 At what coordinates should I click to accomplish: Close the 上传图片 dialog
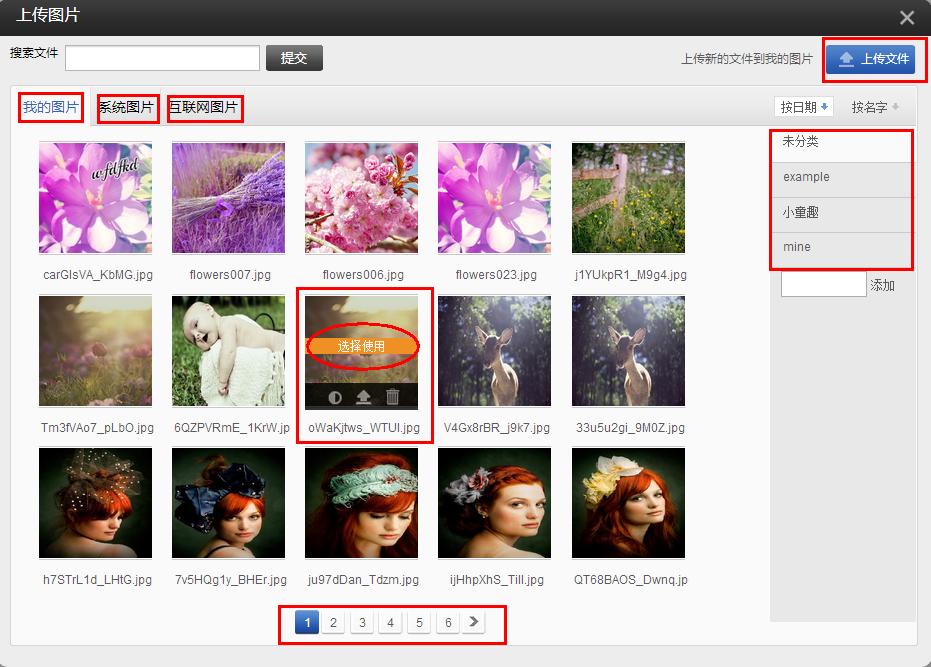coord(907,17)
